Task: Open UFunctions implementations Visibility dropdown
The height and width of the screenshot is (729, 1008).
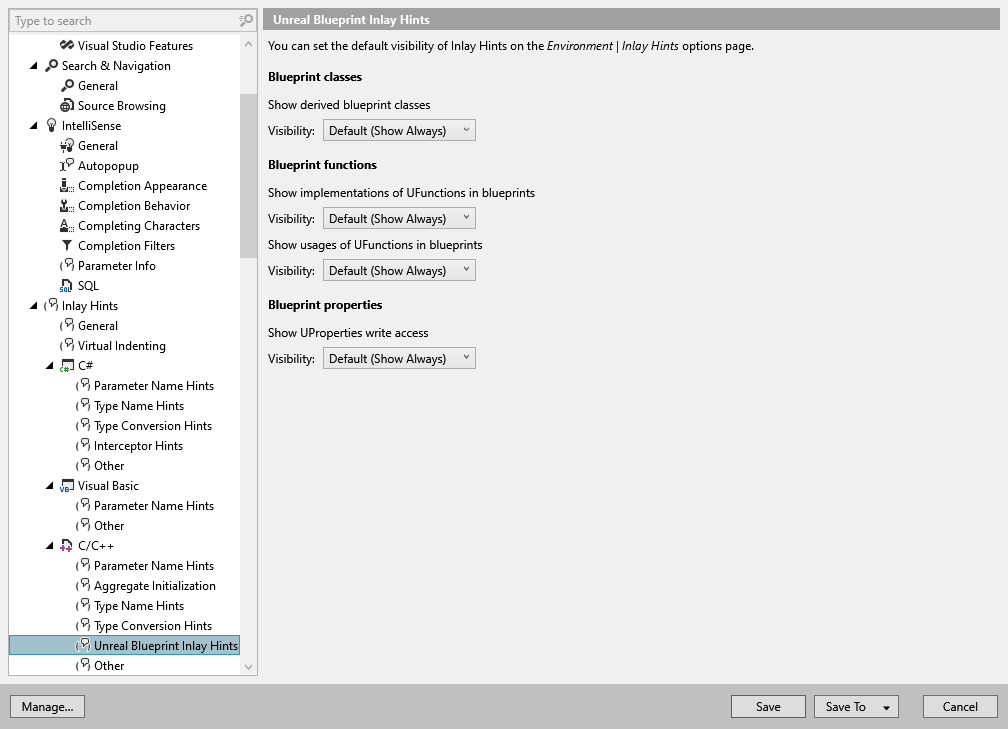Action: (x=399, y=219)
